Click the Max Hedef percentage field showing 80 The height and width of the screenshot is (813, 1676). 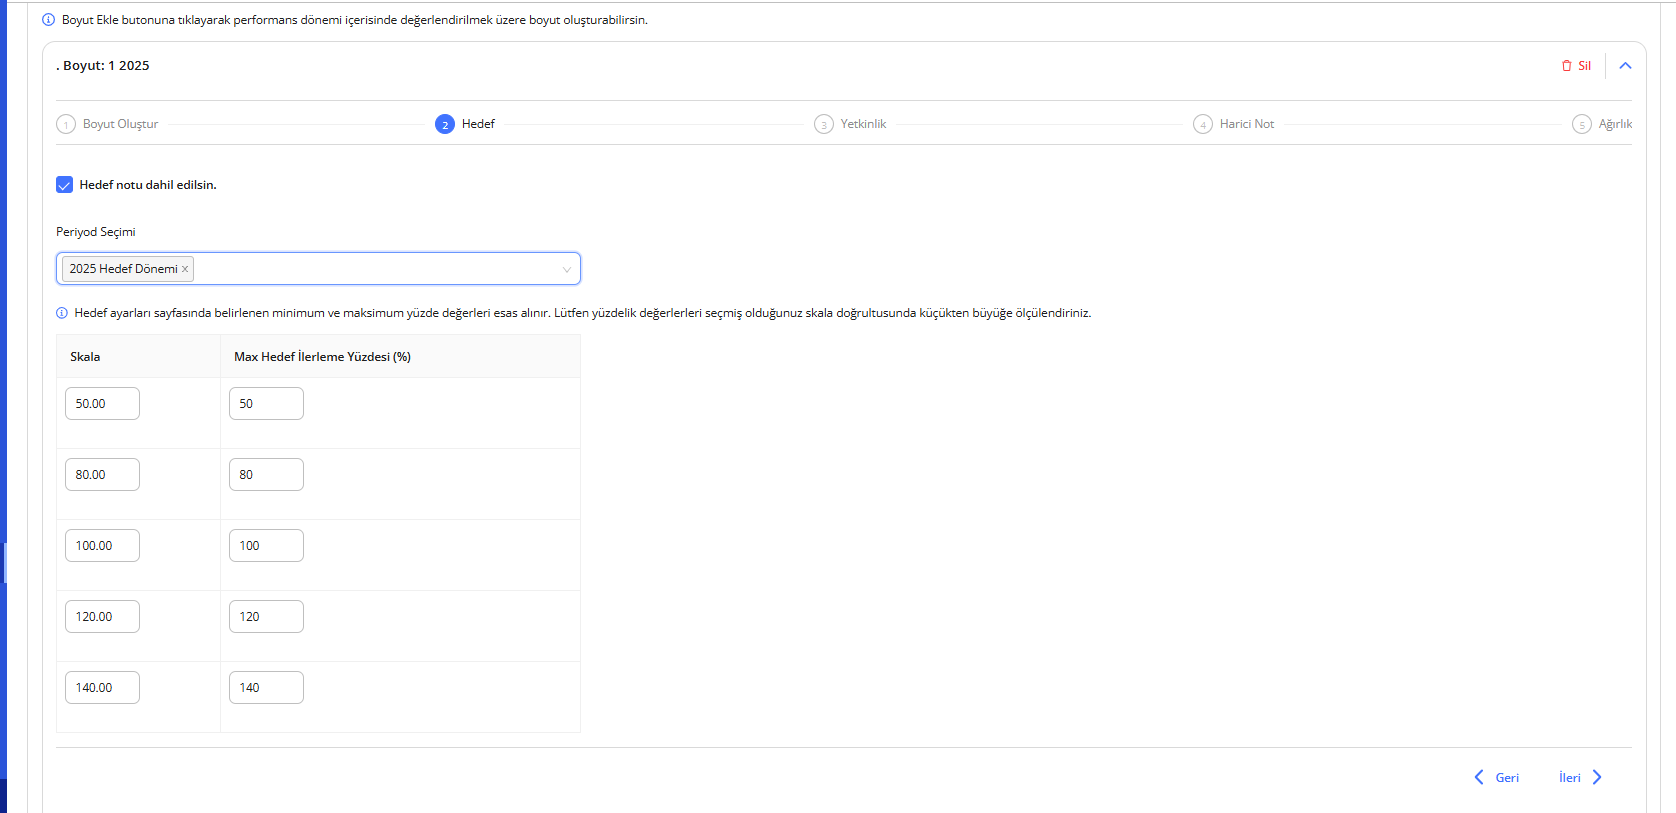266,475
